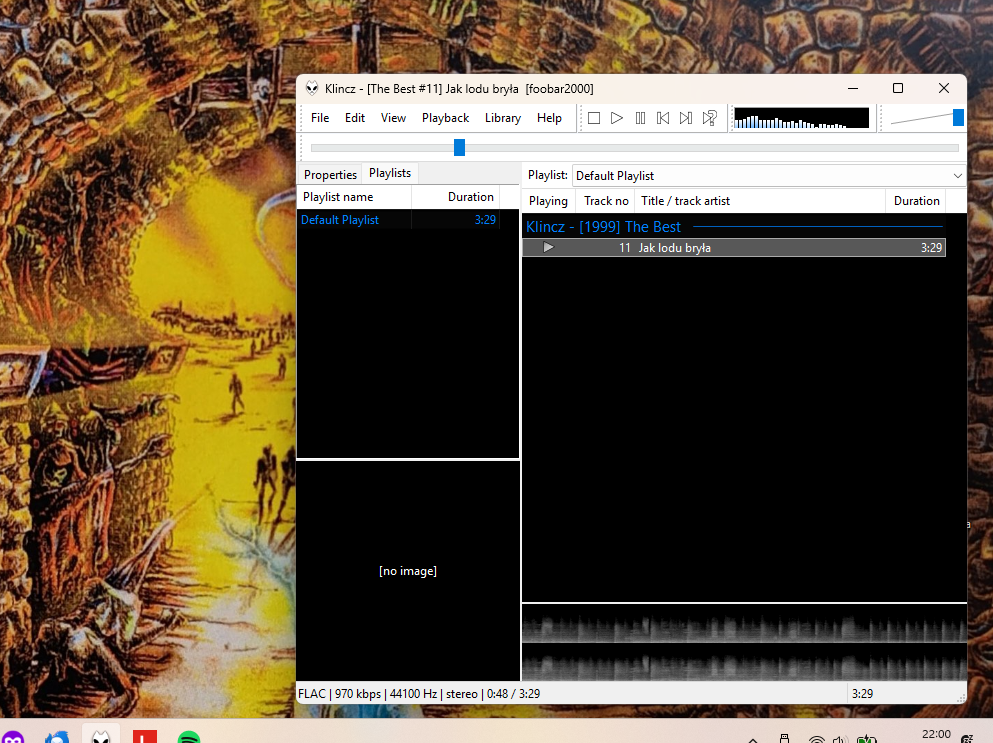Open the foobar2000 taskbar icon

tap(101, 736)
